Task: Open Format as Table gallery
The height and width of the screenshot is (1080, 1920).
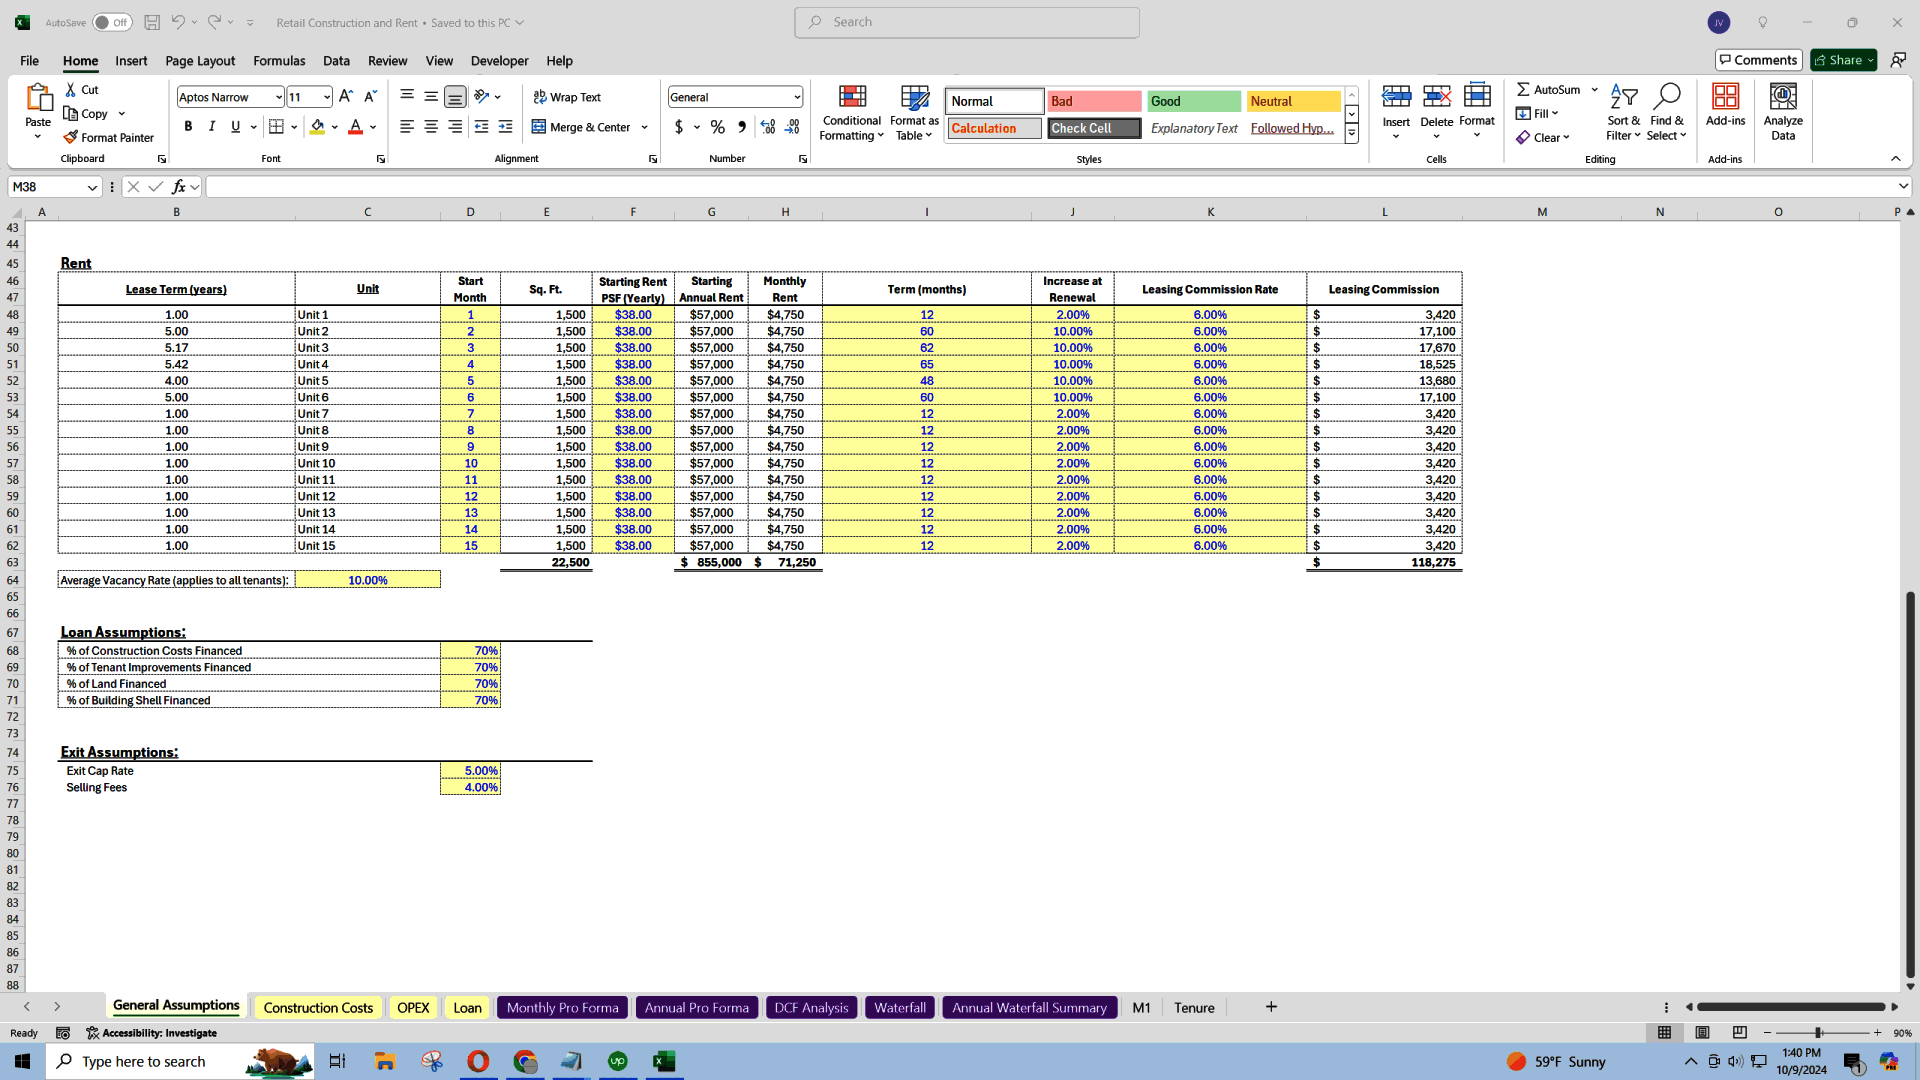Action: 915,112
